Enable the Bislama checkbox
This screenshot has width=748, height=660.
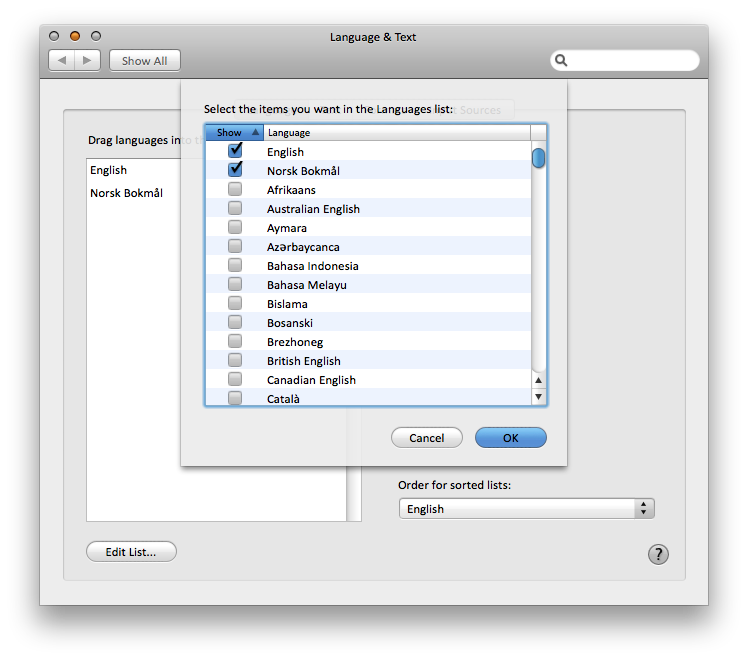235,303
